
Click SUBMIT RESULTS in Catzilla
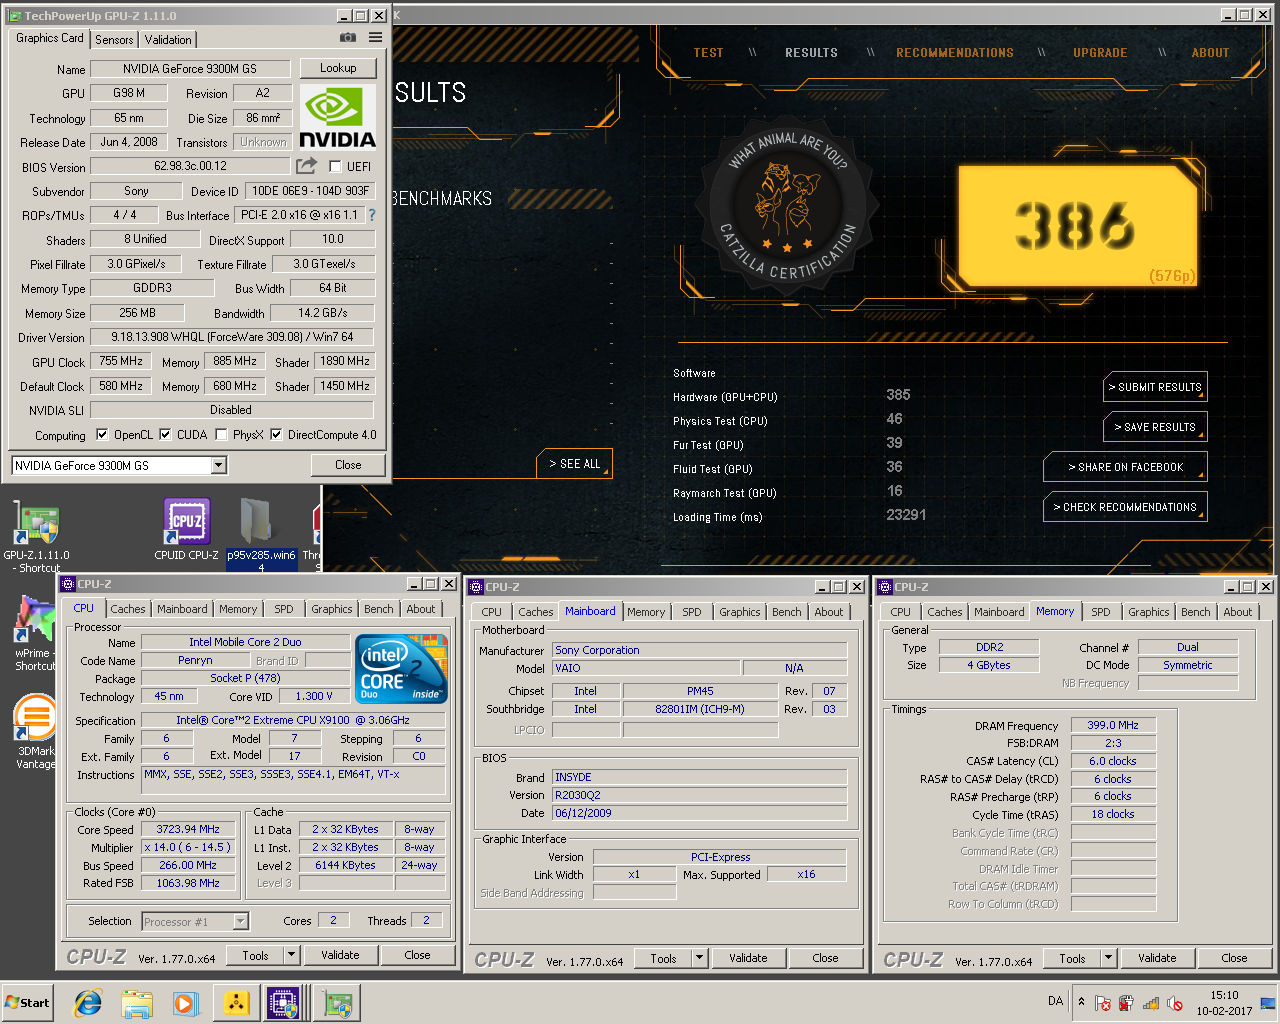pos(1155,387)
